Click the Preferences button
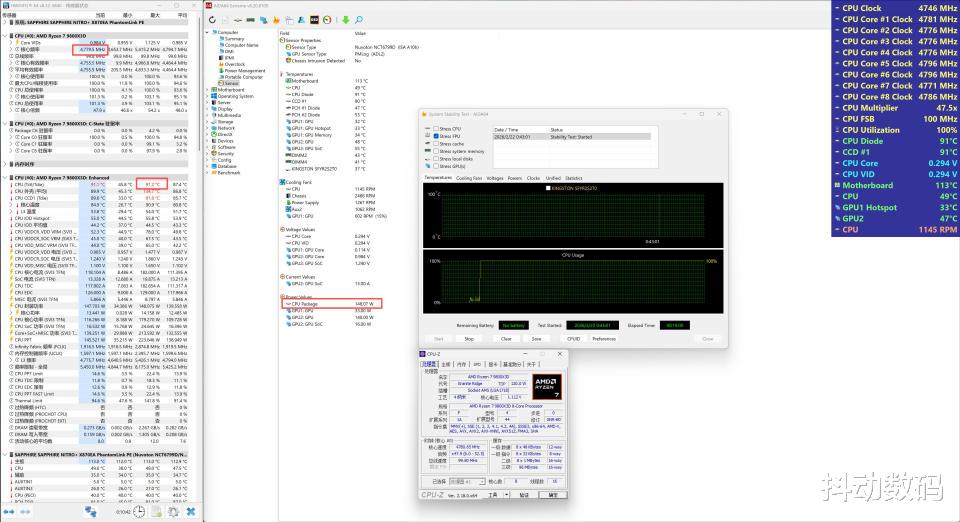This screenshot has width=960, height=522. pyautogui.click(x=604, y=339)
